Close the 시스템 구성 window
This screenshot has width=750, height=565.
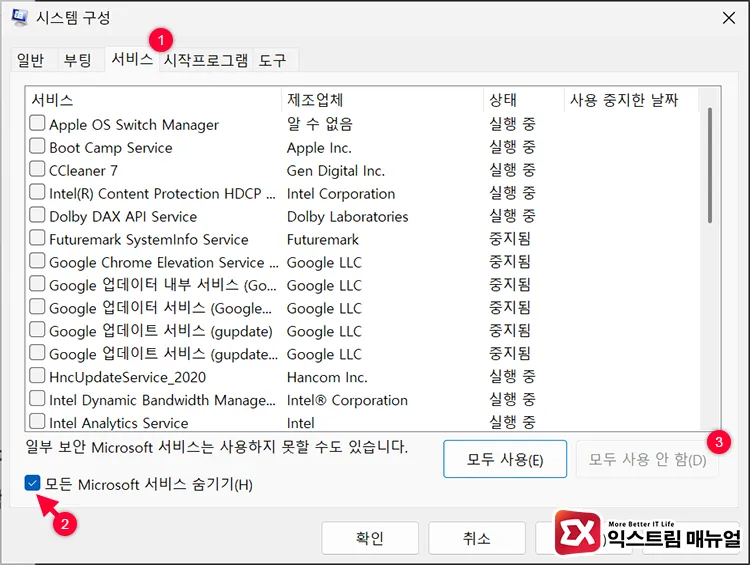(x=728, y=18)
